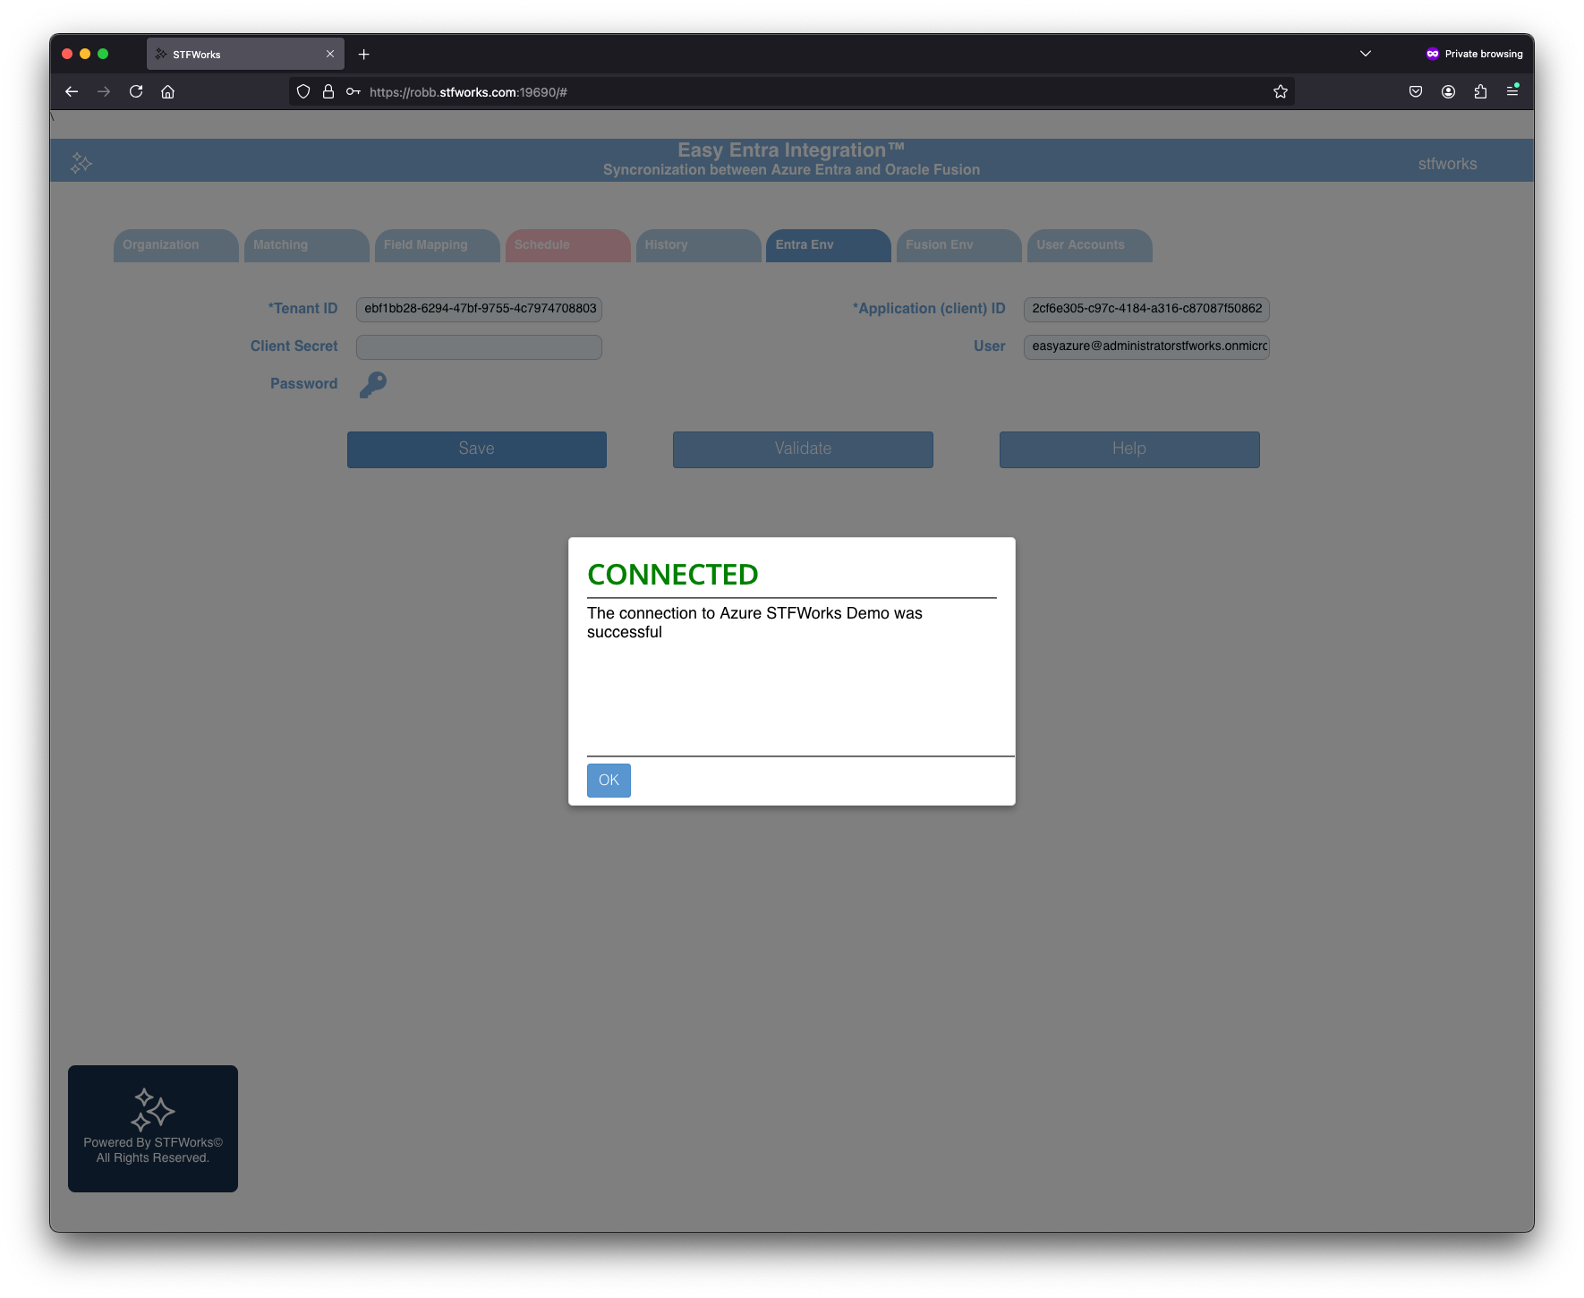
Task: Open the Firefox account icon
Action: tap(1448, 92)
